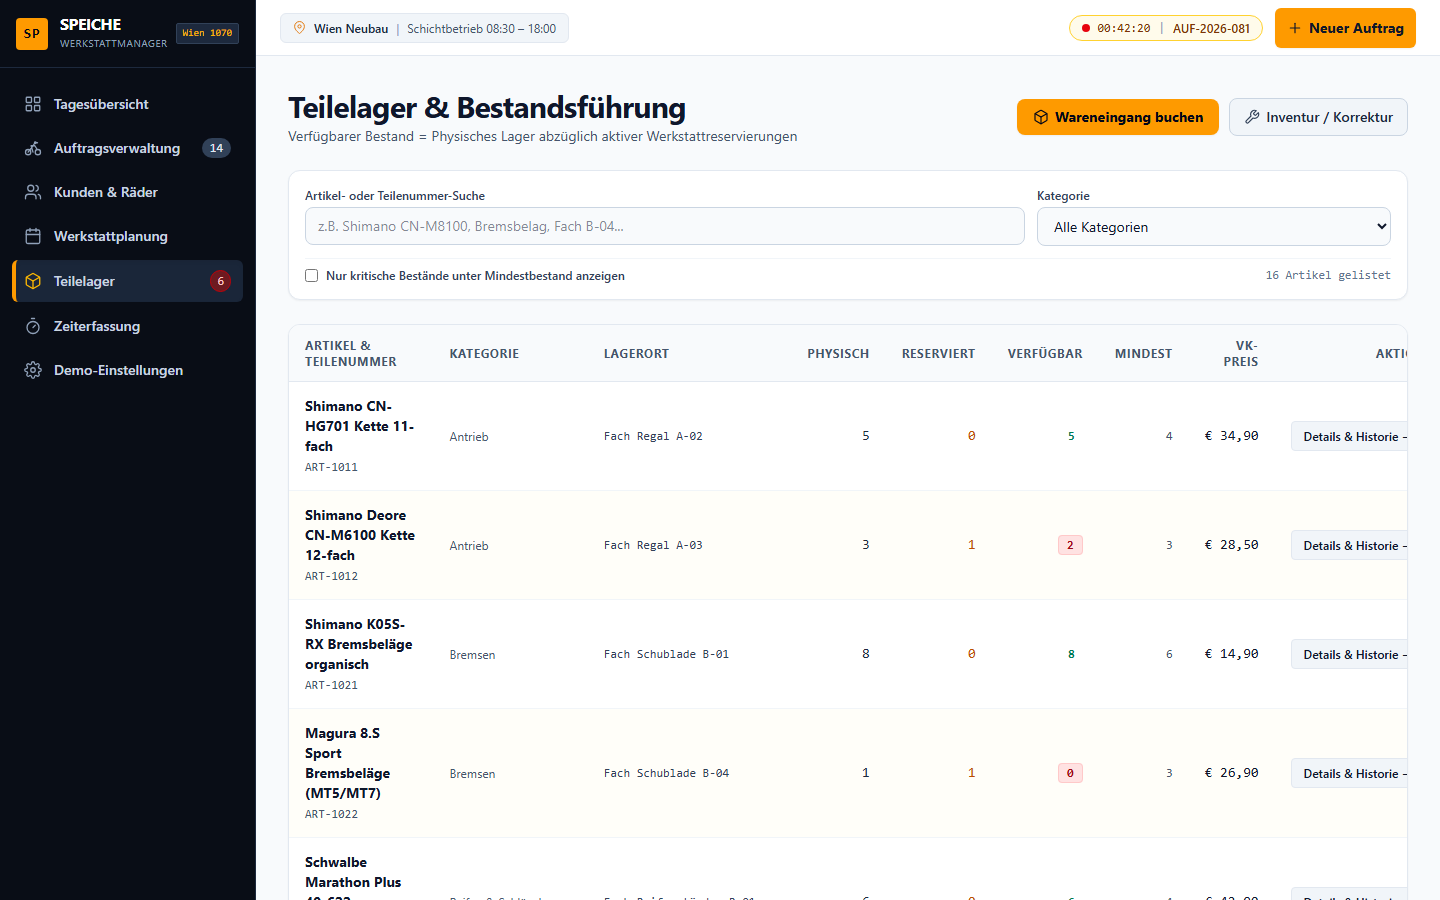Click 16 Artikel gelistet text
This screenshot has height=900, width=1440.
tap(1328, 275)
